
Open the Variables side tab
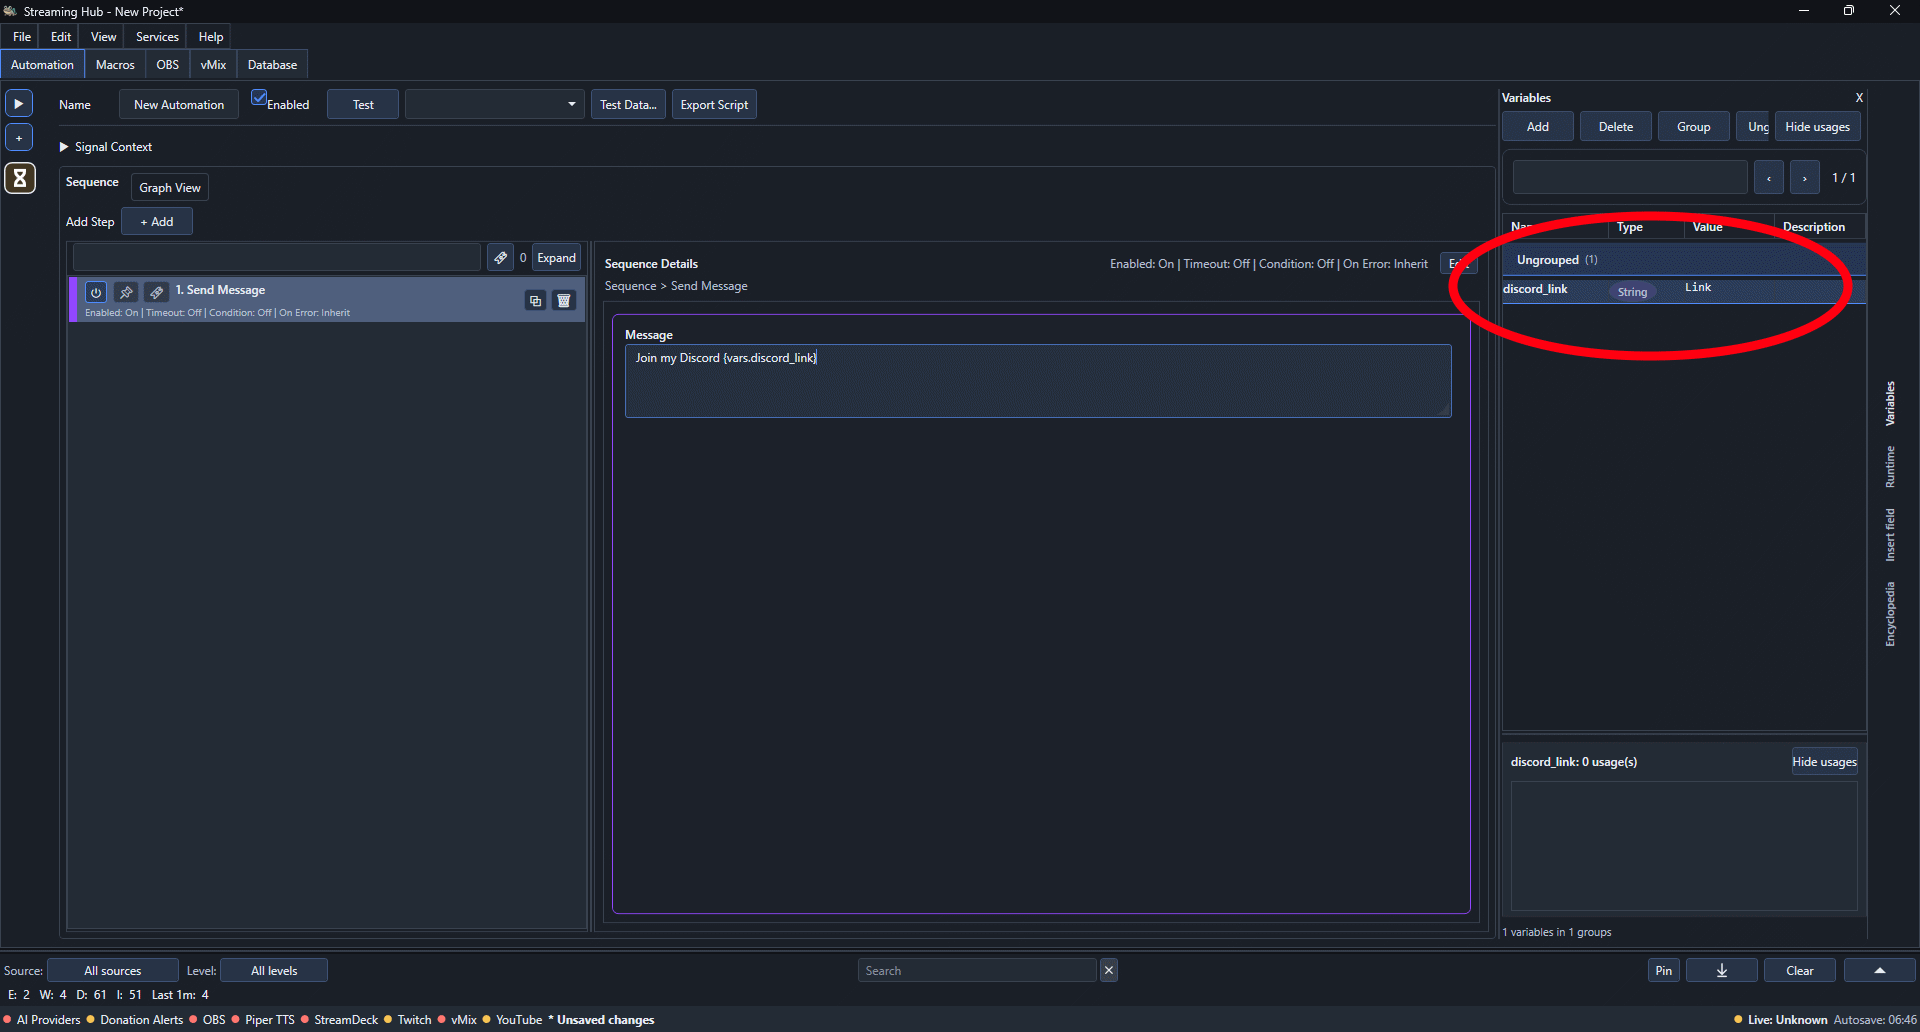tap(1890, 404)
